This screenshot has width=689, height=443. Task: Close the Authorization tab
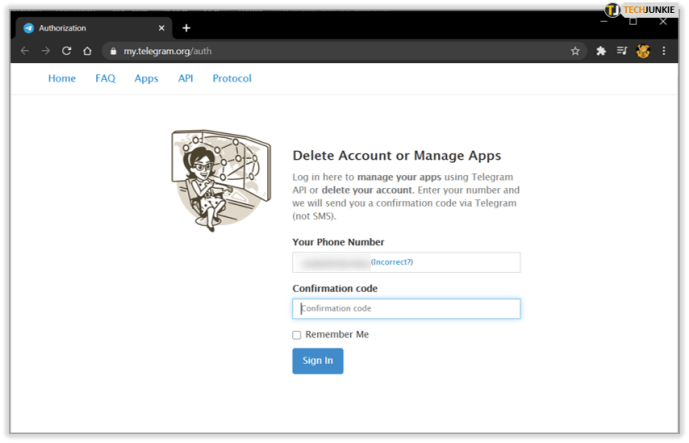[162, 28]
